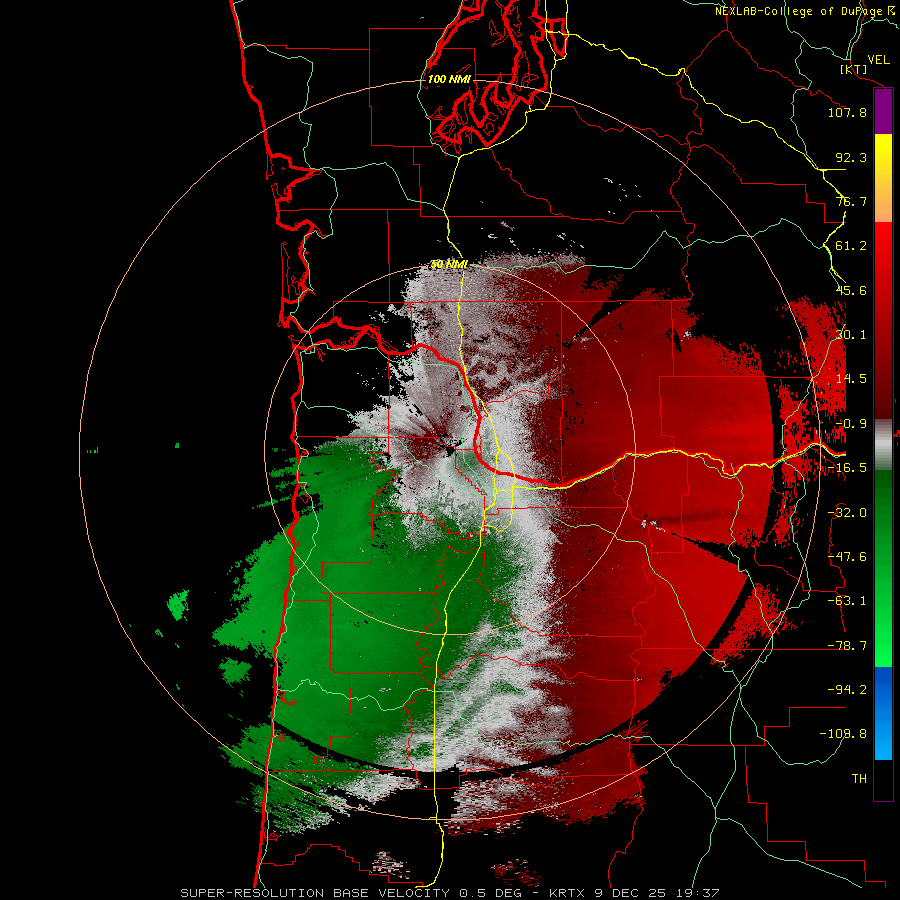
Task: Click the -16.5 velocity scale value
Action: 847,468
